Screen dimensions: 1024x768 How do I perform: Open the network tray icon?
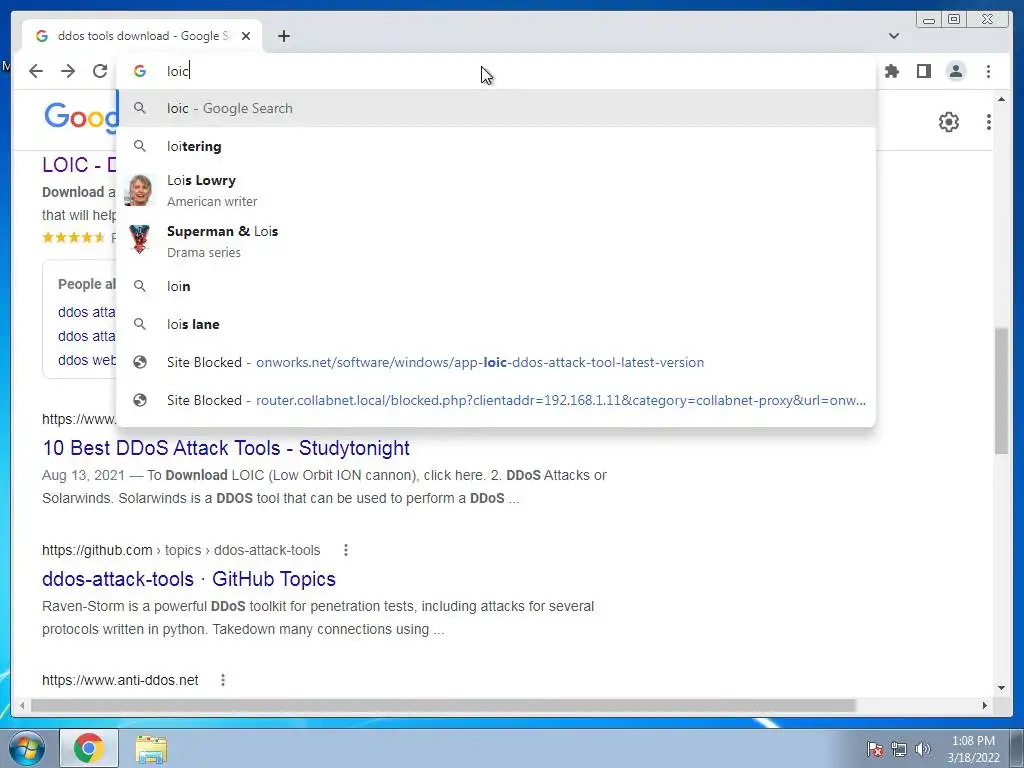pos(899,749)
